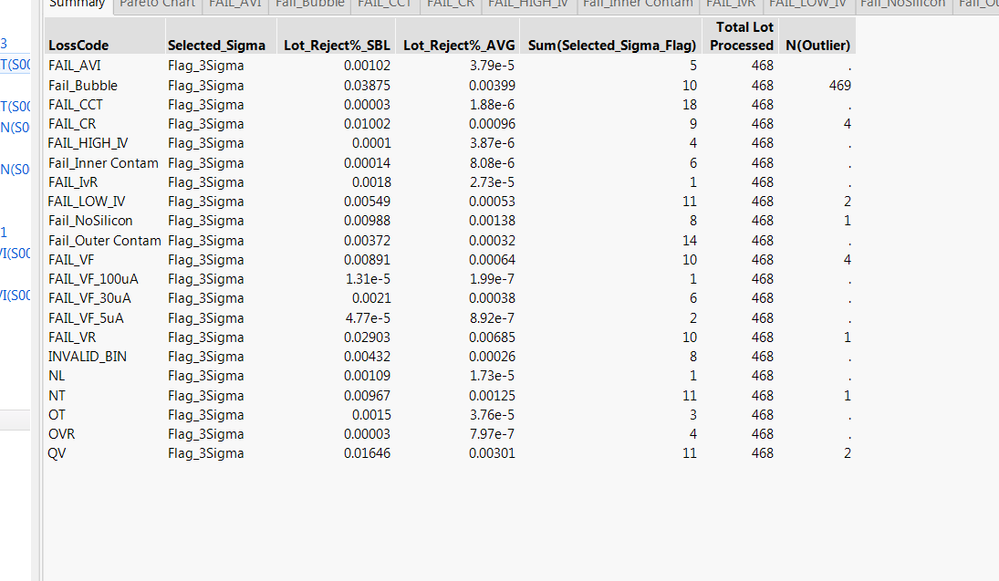Switch to the Pareto Chart tab
This screenshot has height=581, width=999.
[x=158, y=4]
